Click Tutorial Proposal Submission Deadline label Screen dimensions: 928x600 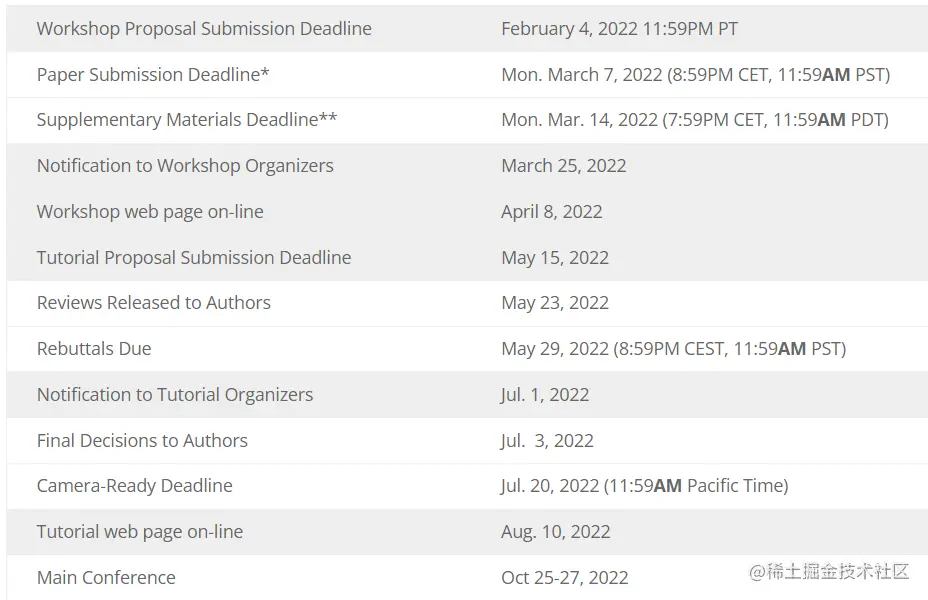[x=194, y=258]
